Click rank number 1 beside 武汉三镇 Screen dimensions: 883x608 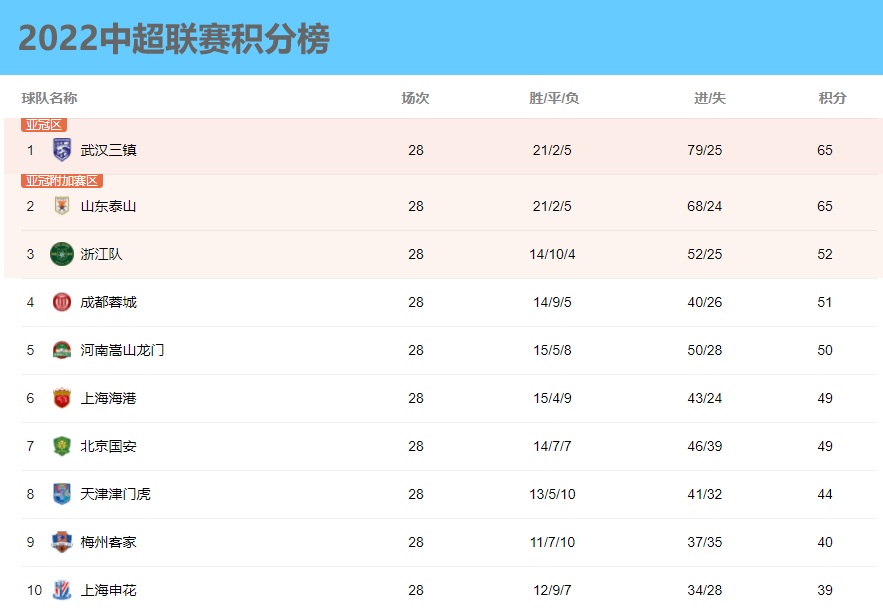pos(30,150)
